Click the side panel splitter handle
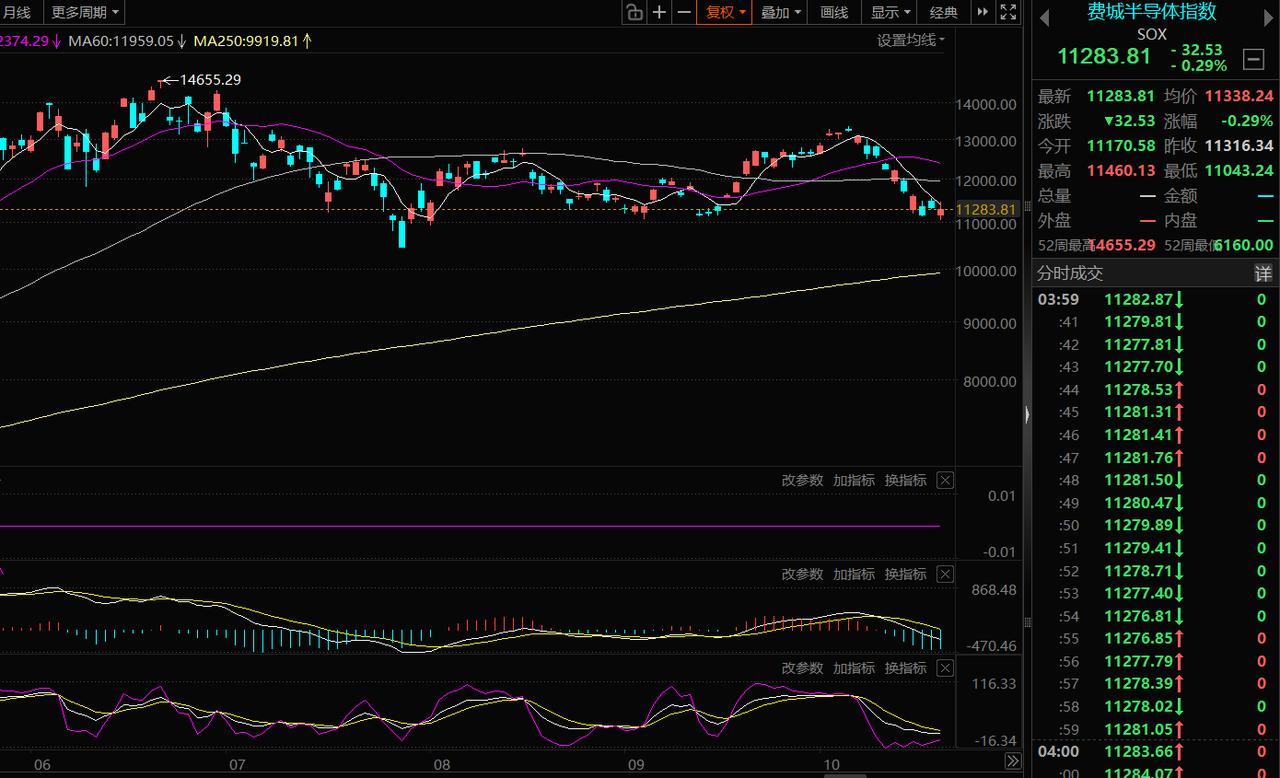This screenshot has height=778, width=1280. tap(1027, 413)
